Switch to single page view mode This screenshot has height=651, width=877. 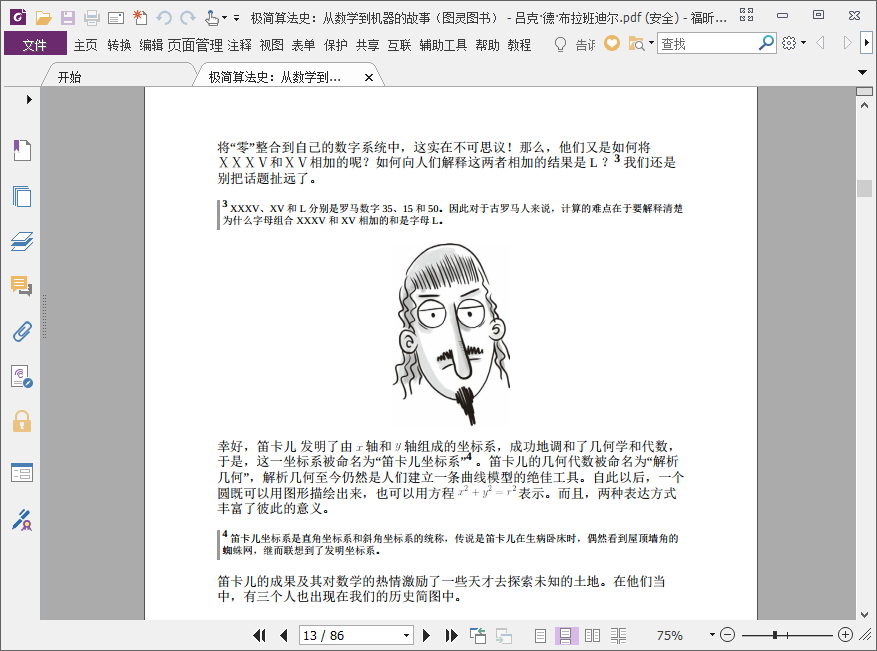point(540,635)
